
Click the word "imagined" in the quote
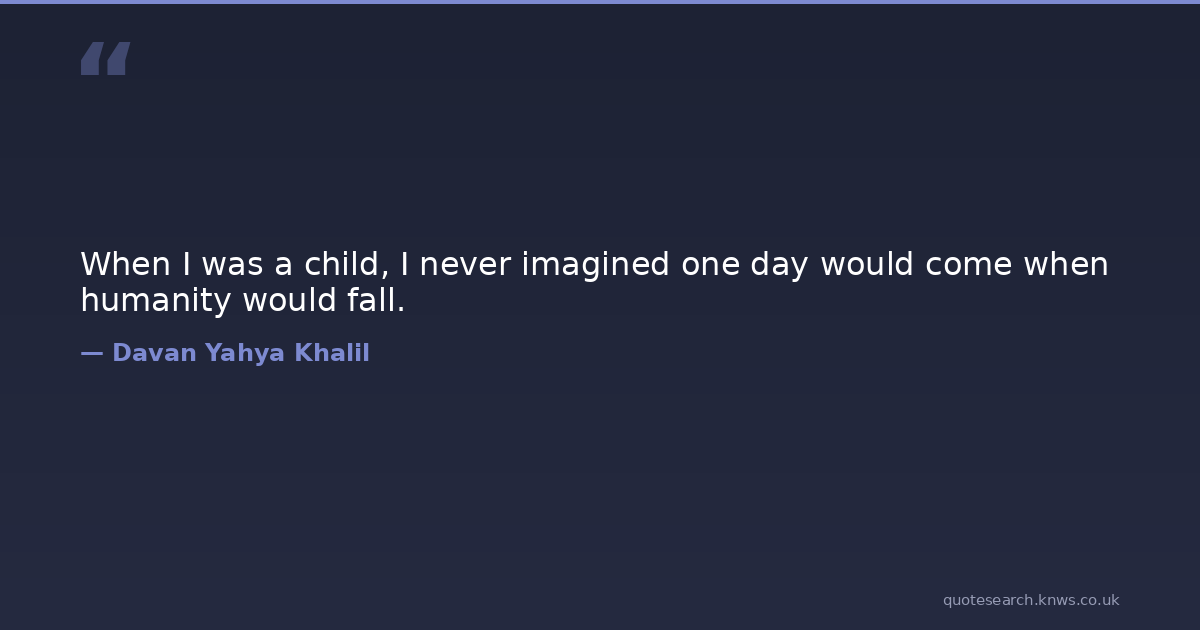tap(595, 265)
